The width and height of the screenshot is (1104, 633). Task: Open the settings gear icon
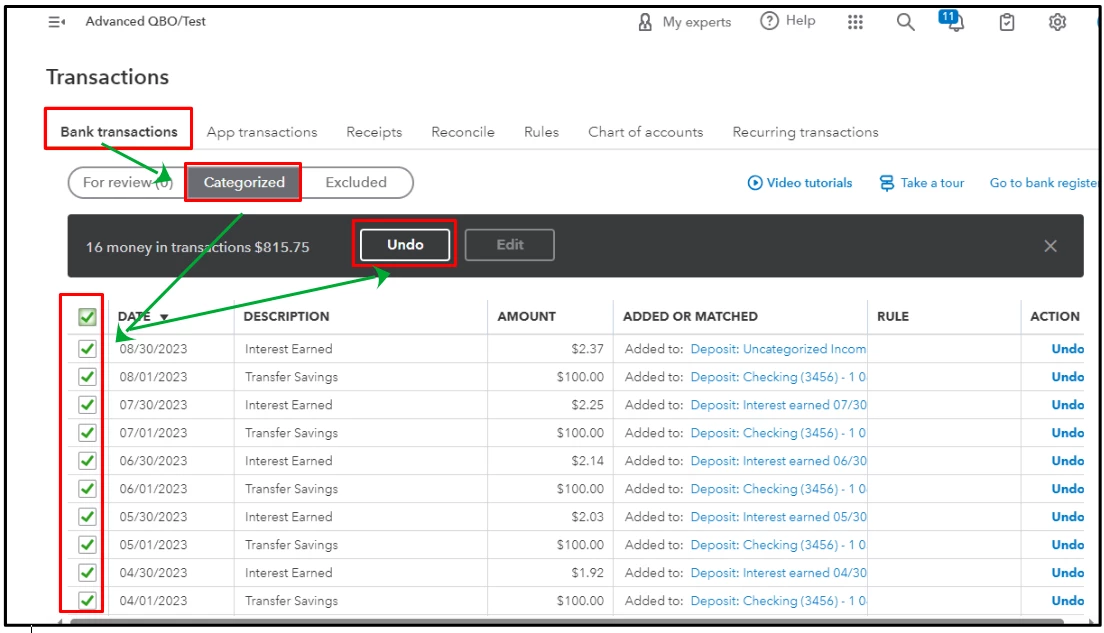pyautogui.click(x=1057, y=23)
